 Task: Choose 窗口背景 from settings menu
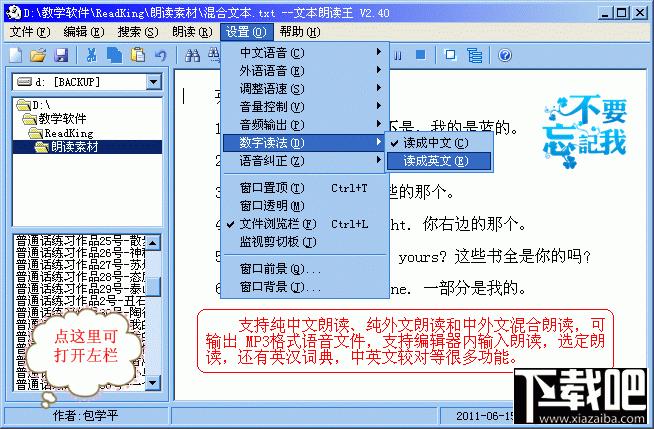tap(280, 287)
